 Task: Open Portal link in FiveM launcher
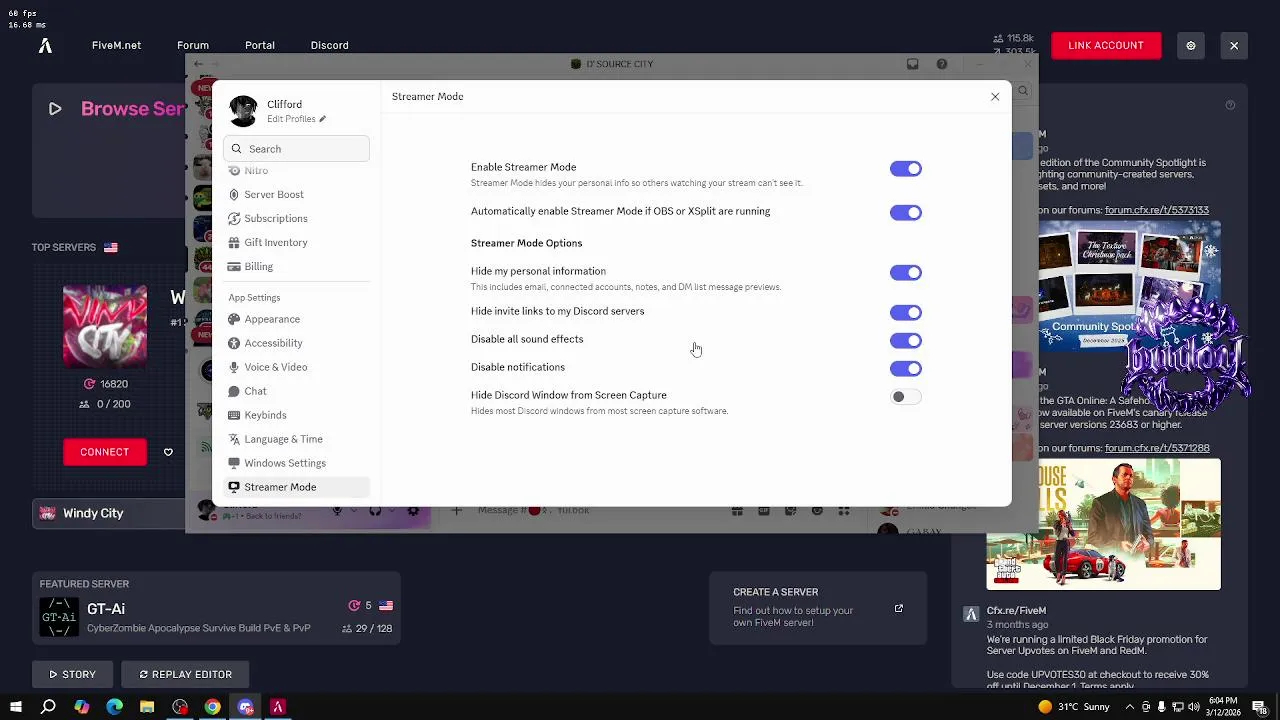(x=260, y=45)
